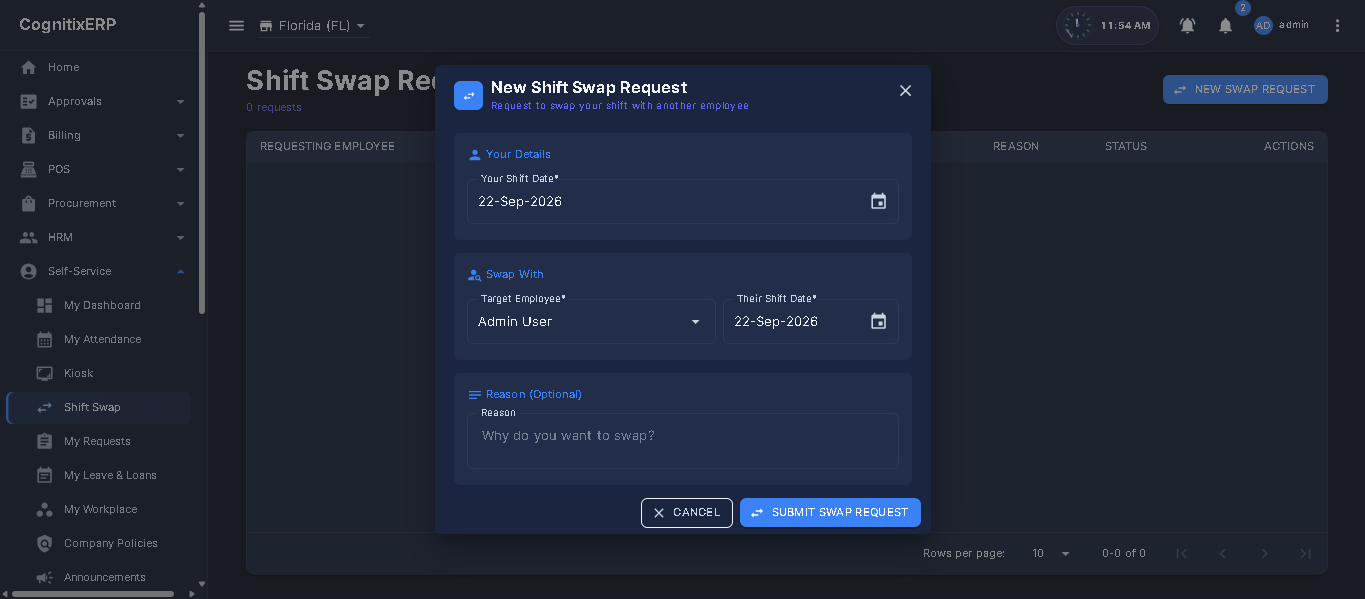Open Kiosk page
This screenshot has width=1365, height=599.
99,373
